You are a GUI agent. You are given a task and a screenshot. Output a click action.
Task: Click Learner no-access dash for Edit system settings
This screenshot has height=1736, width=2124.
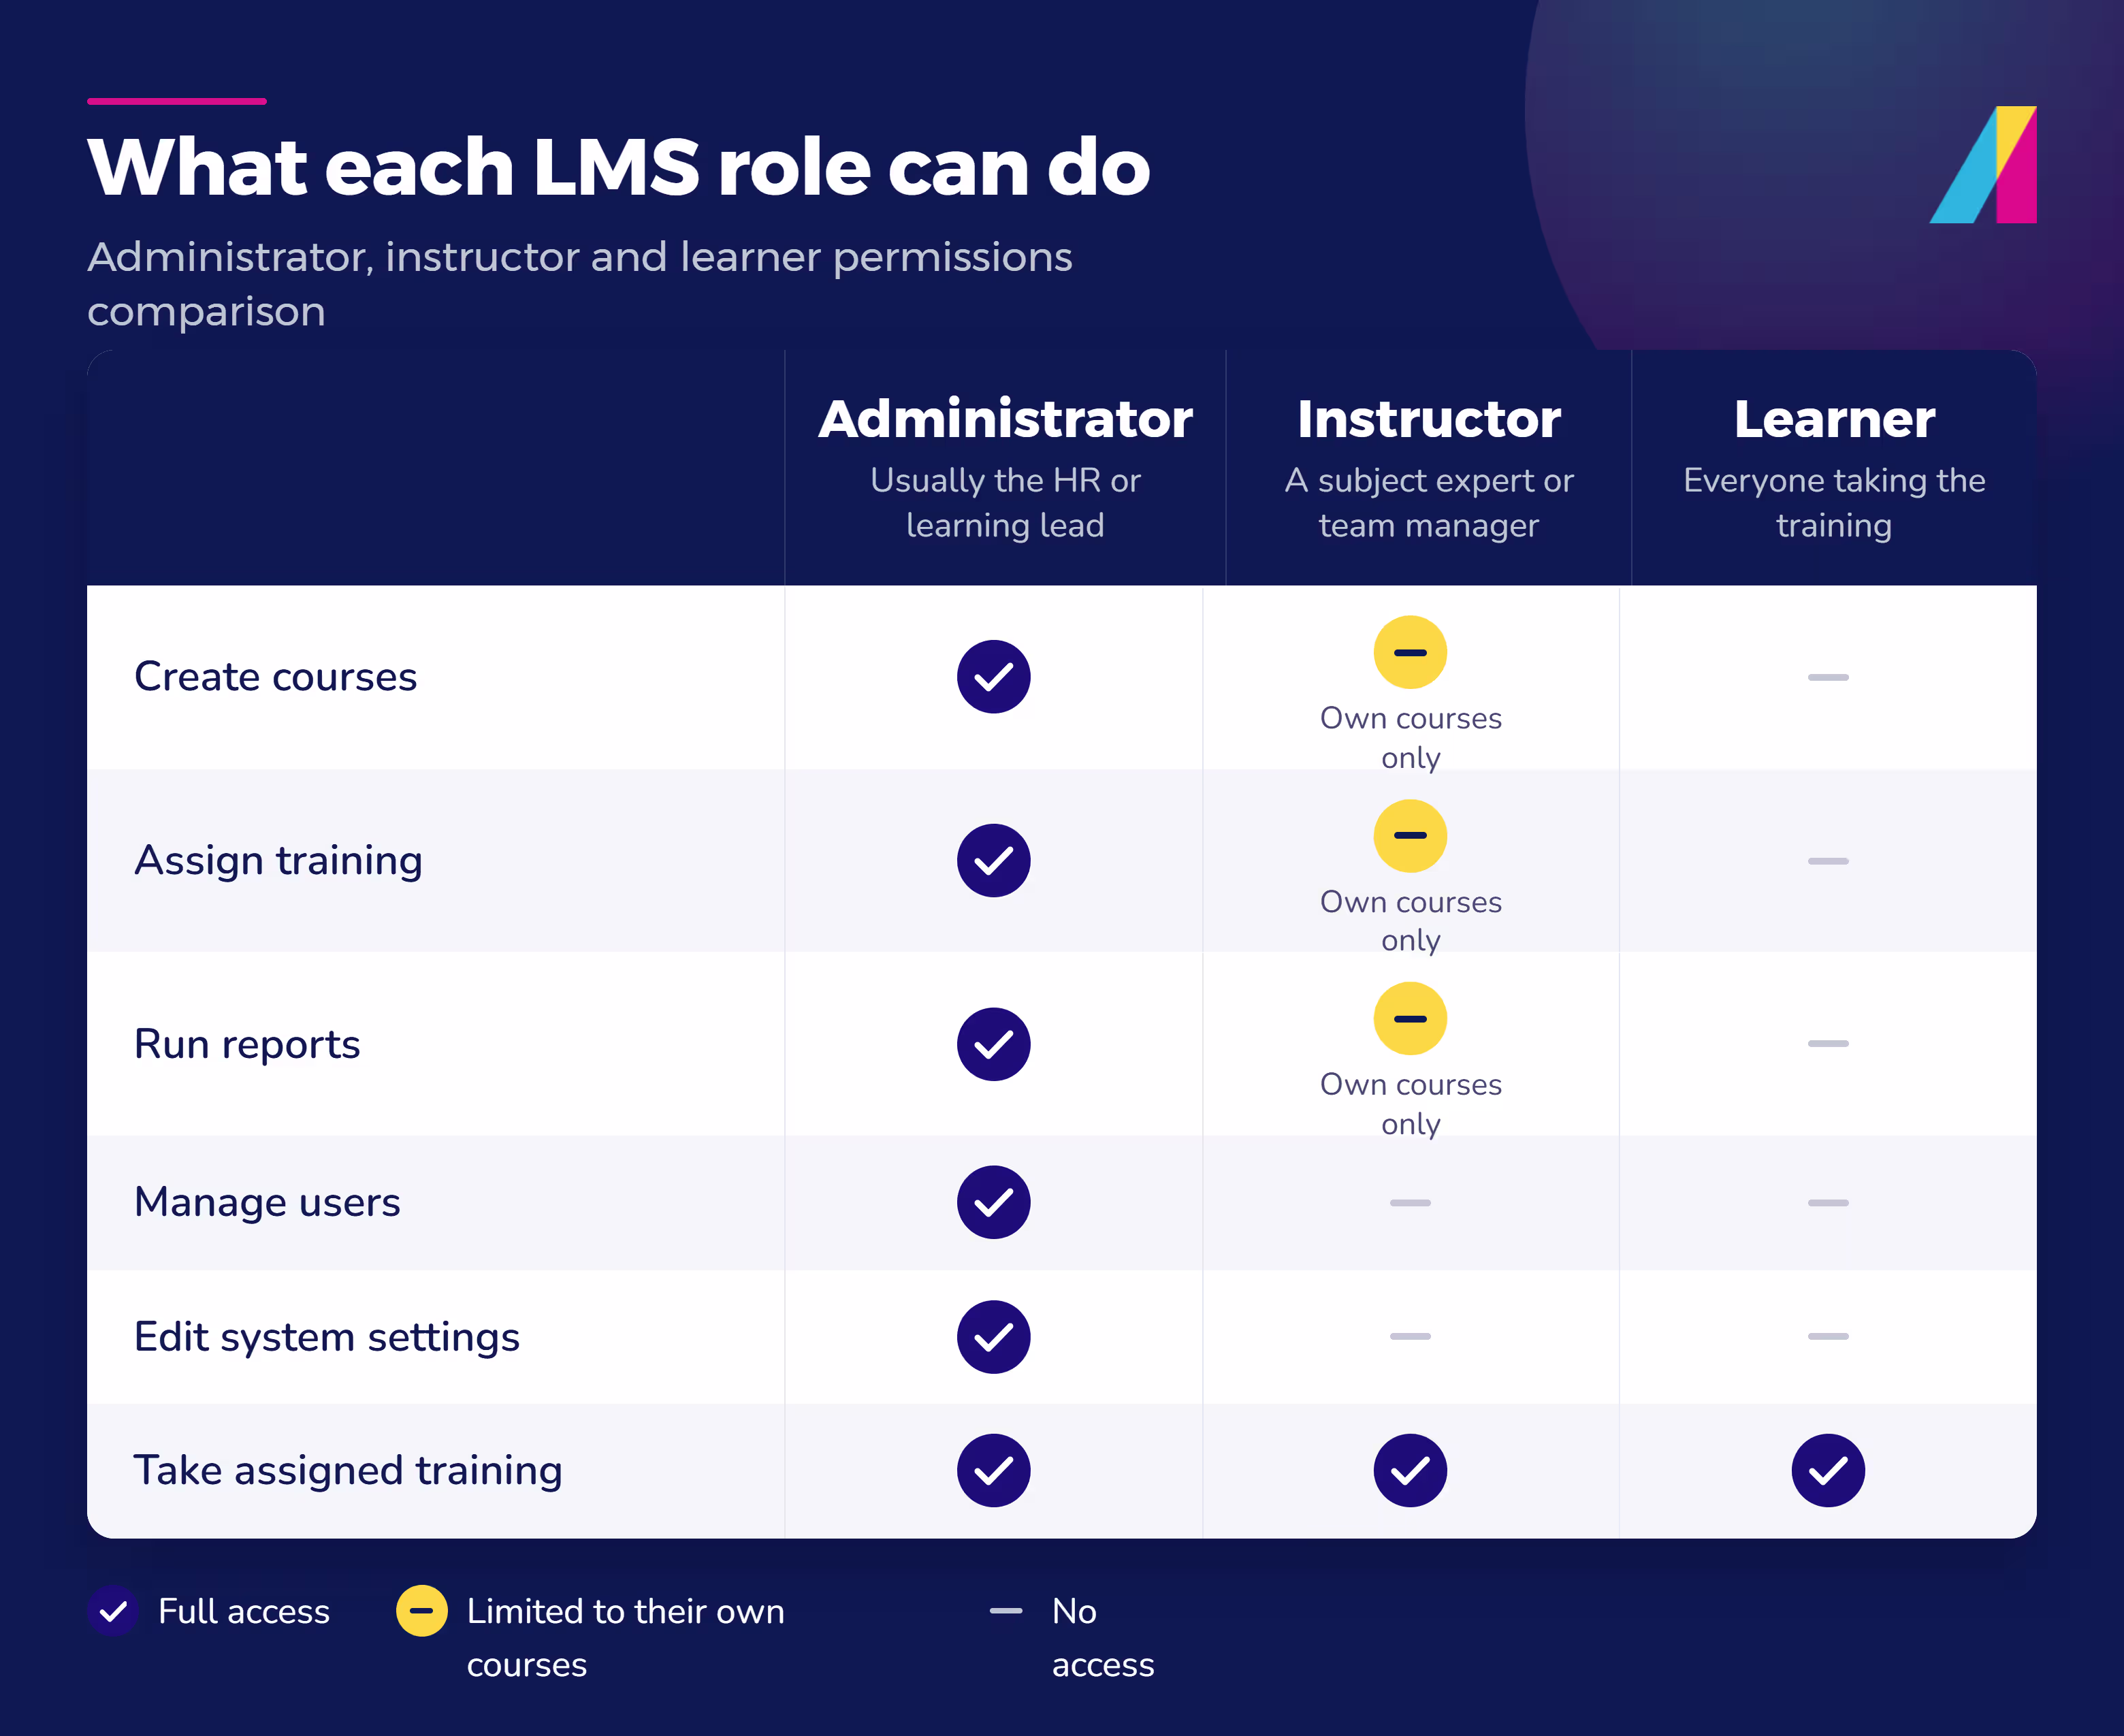[1828, 1336]
